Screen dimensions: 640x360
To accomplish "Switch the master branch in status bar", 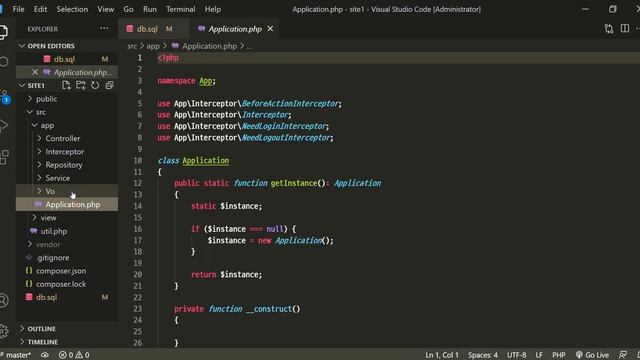I will [x=16, y=355].
